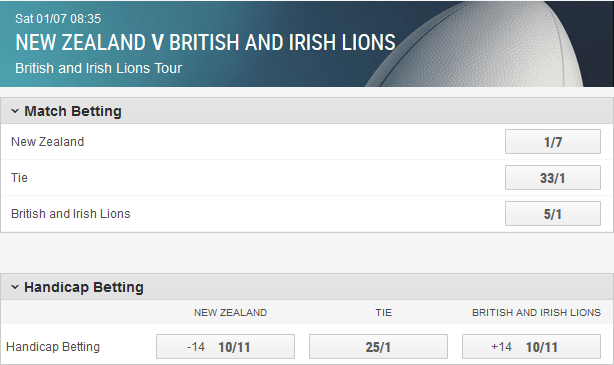Screen dimensions: 614x365
Task: Click the New Zealand v British and Irish Lions title
Action: 205,42
